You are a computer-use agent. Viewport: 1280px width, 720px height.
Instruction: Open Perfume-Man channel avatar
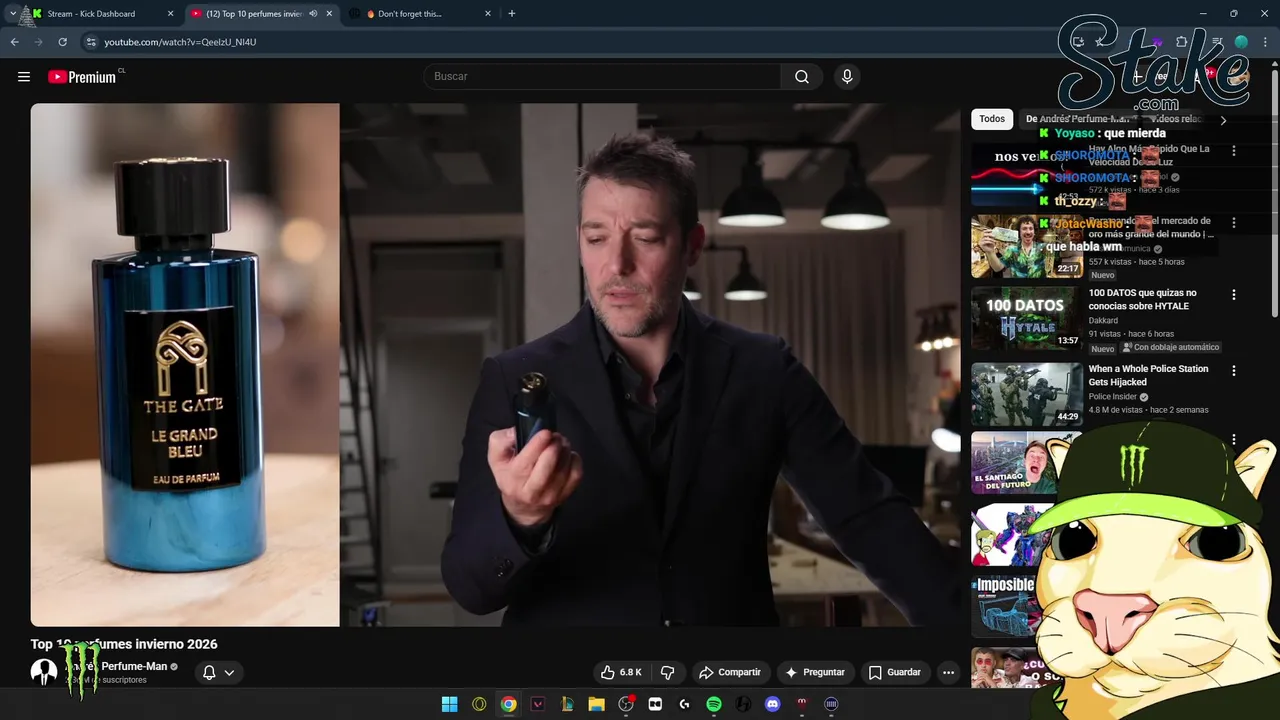coord(44,672)
